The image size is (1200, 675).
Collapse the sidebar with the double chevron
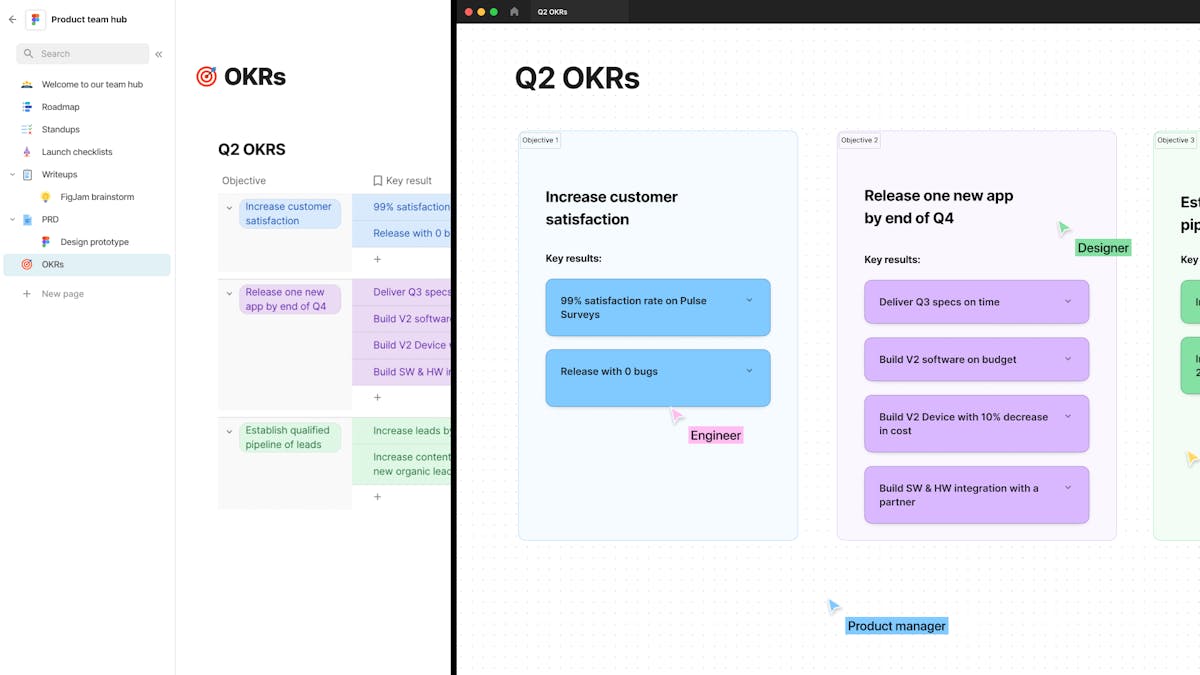pos(159,54)
